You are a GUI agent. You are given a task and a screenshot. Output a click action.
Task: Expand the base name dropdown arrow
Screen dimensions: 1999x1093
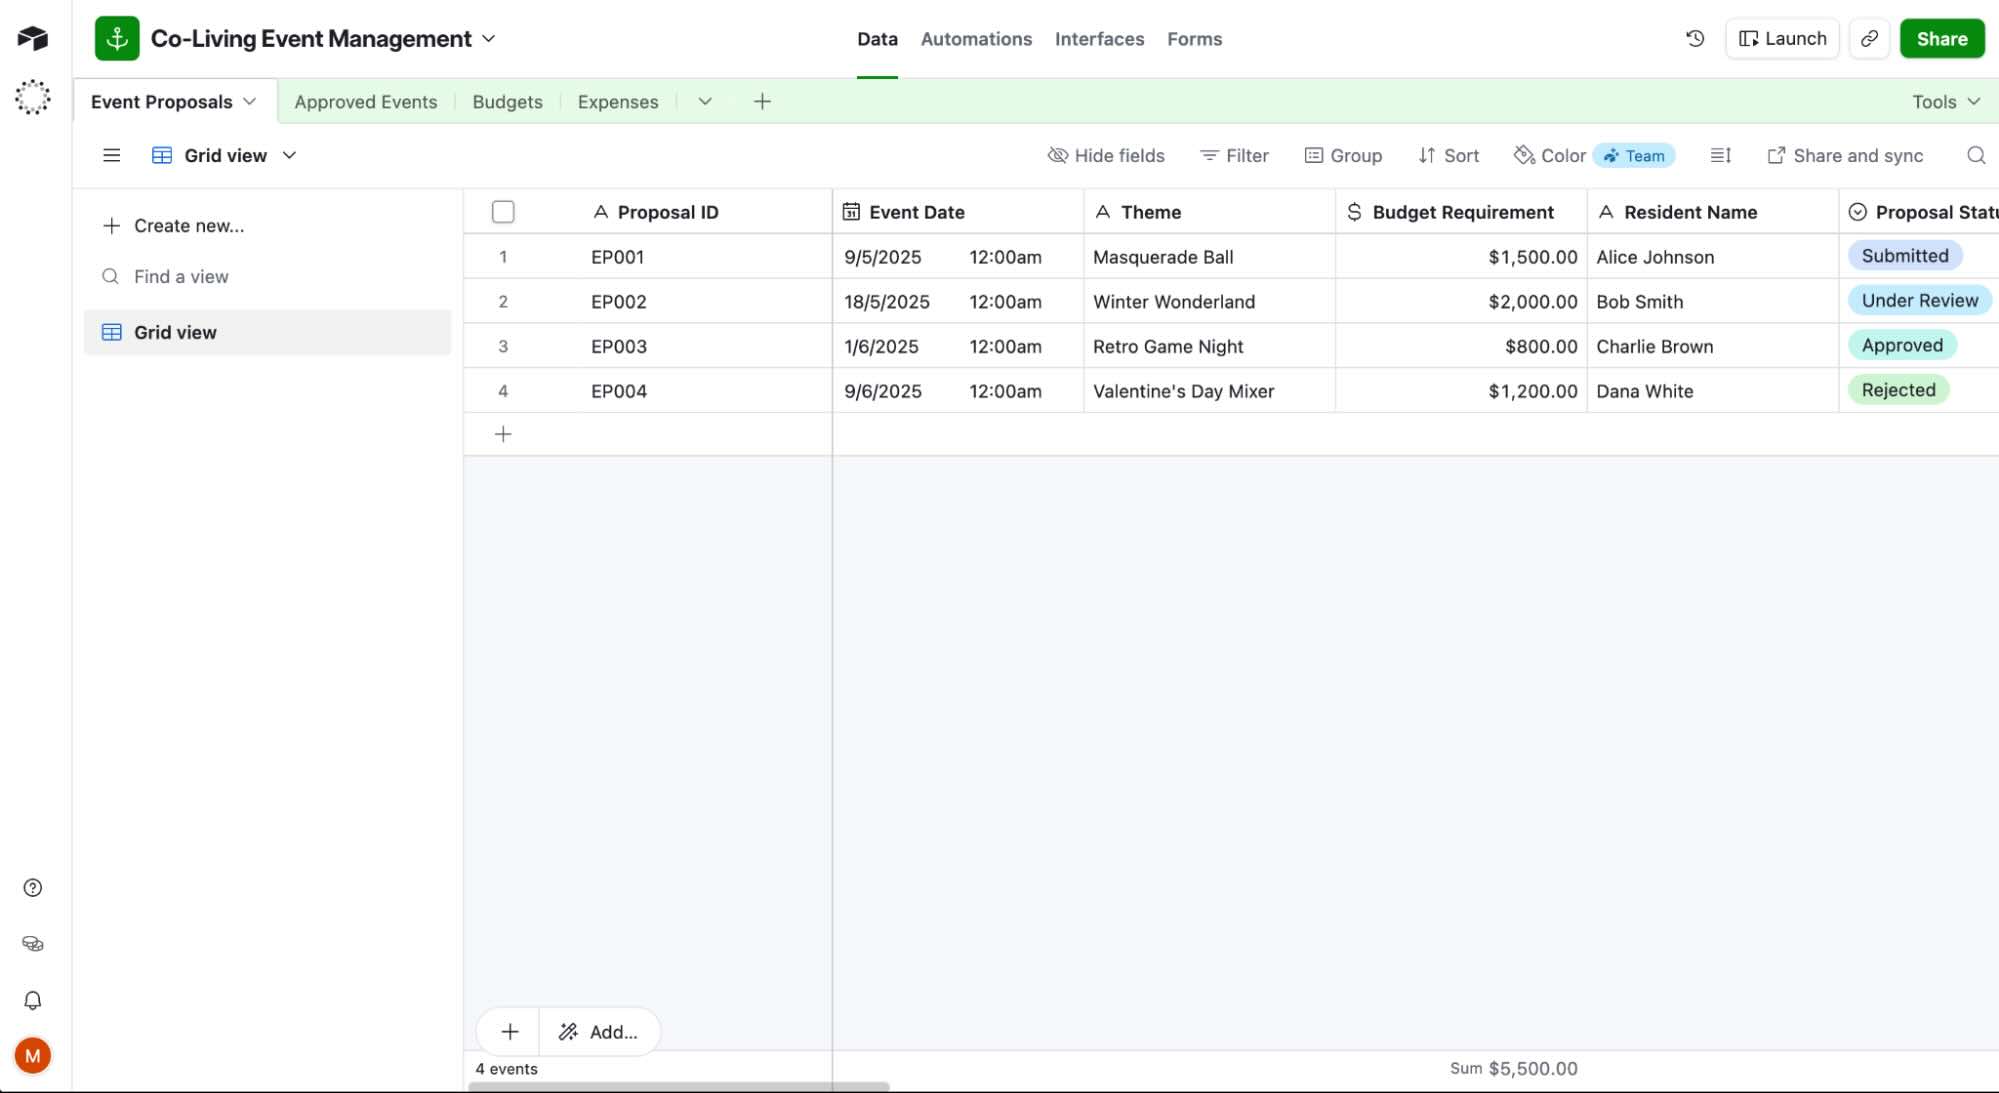(x=489, y=38)
